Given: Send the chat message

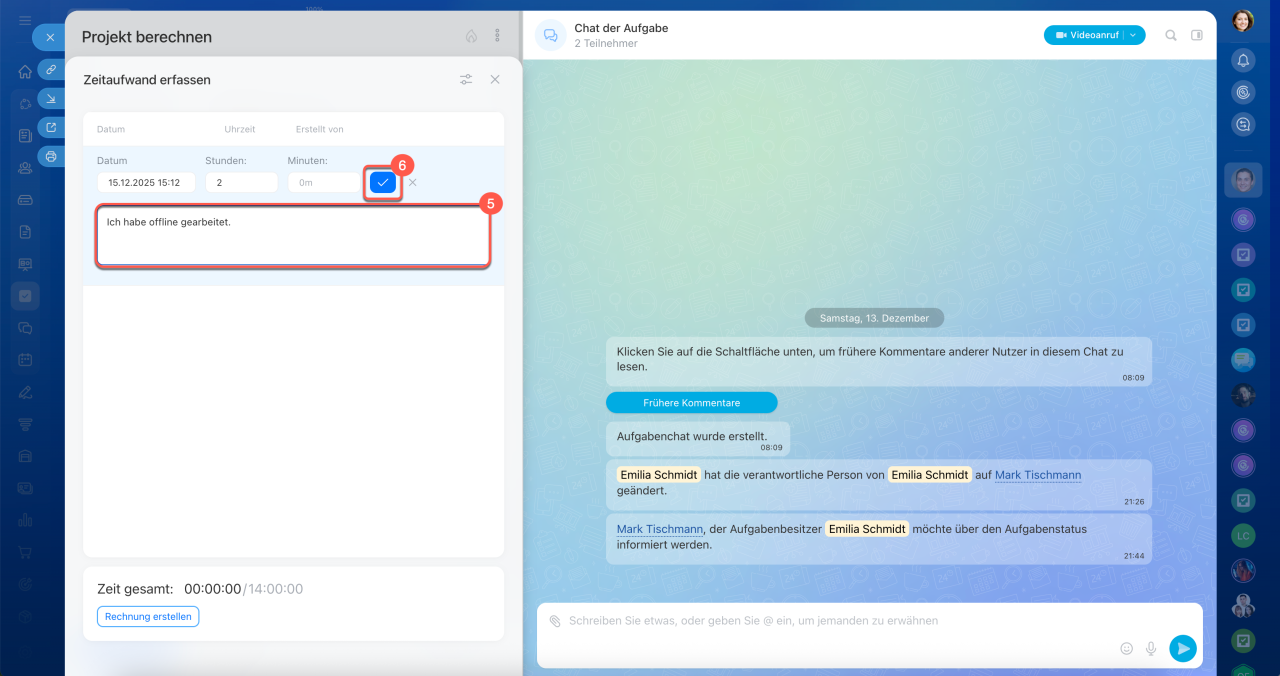Looking at the screenshot, I should pos(1183,648).
